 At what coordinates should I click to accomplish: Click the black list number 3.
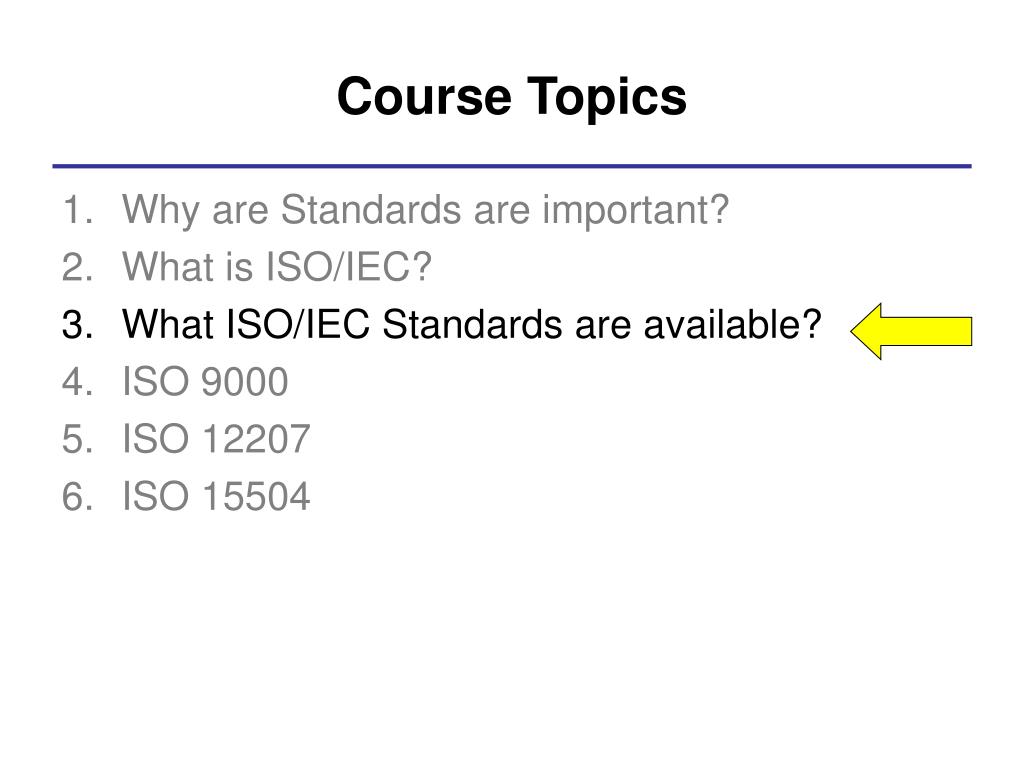(77, 325)
